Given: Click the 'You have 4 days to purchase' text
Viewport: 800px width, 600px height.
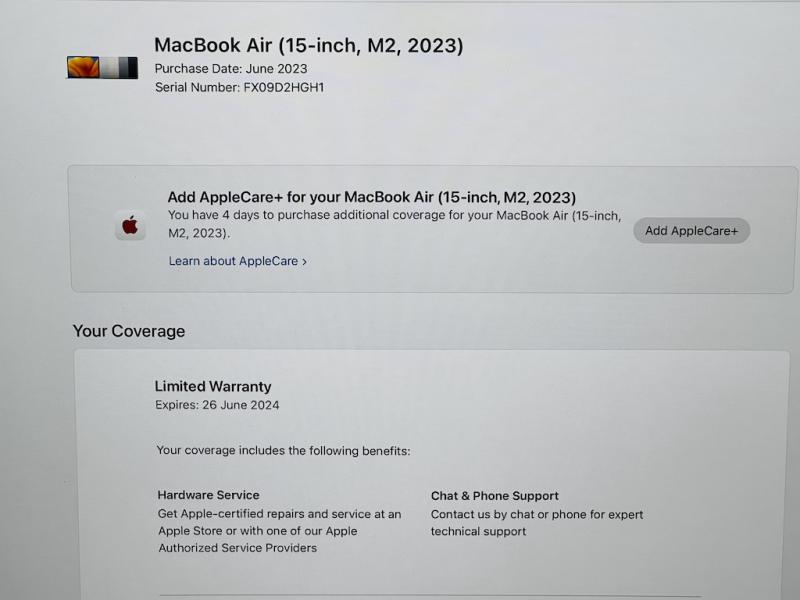Looking at the screenshot, I should pyautogui.click(x=394, y=224).
